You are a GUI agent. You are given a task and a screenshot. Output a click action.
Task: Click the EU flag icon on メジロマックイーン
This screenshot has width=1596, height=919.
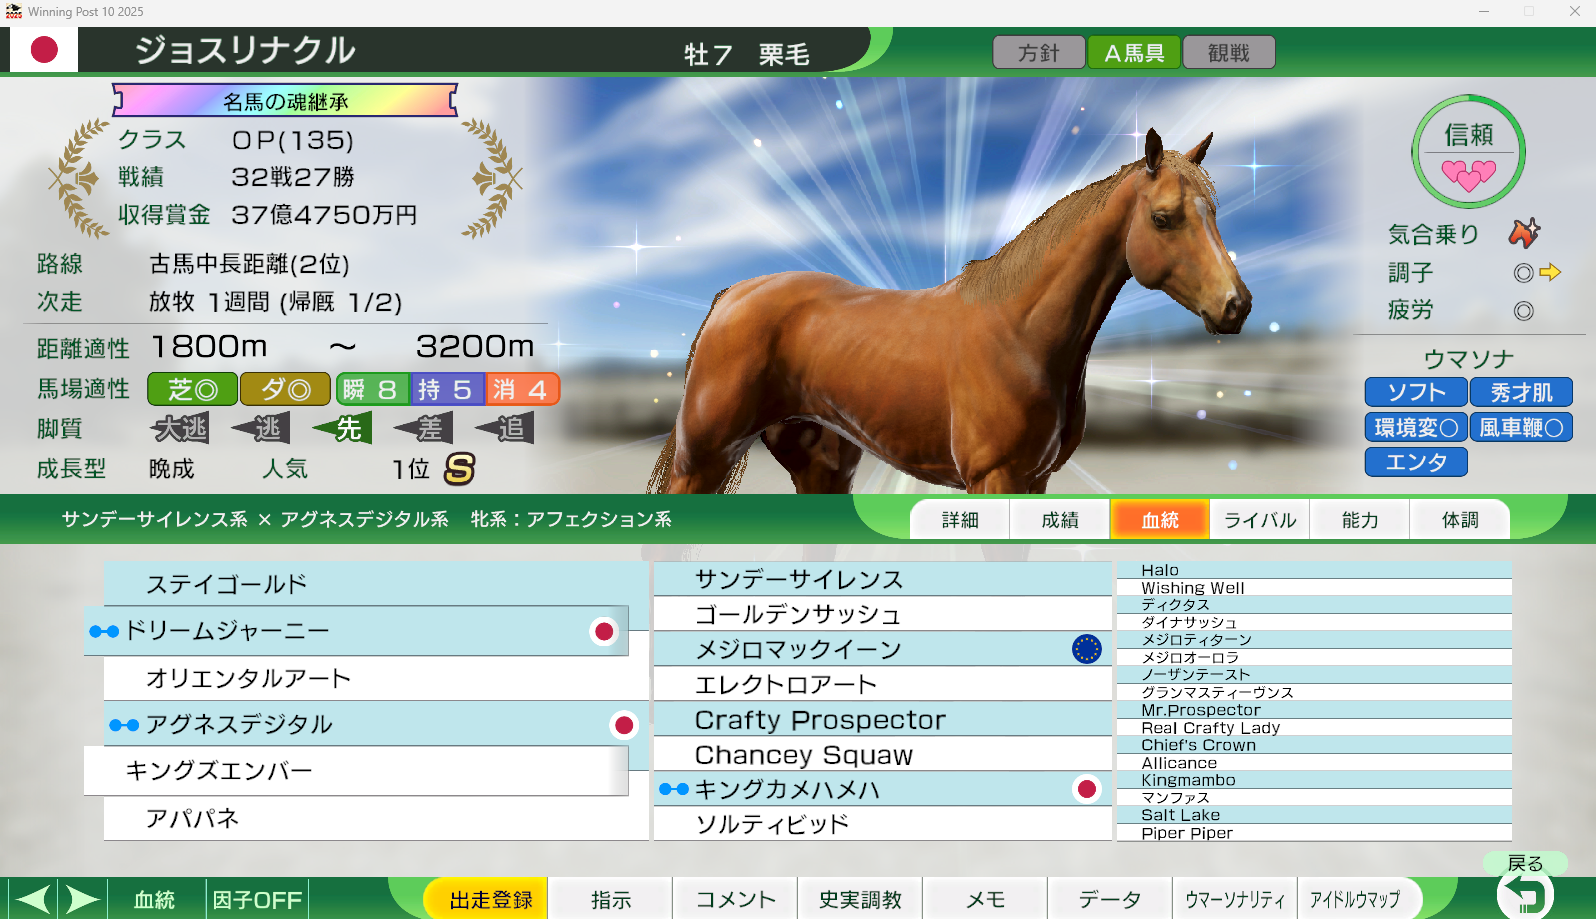point(1087,649)
